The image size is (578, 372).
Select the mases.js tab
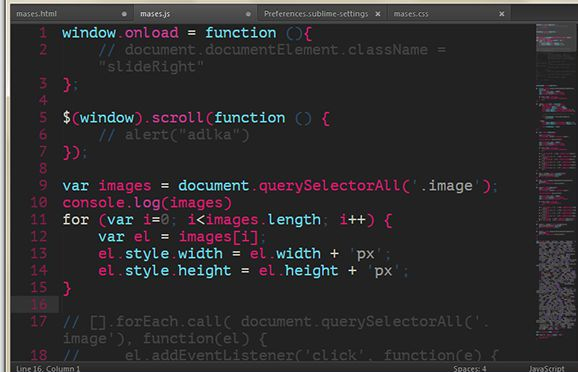pos(195,14)
